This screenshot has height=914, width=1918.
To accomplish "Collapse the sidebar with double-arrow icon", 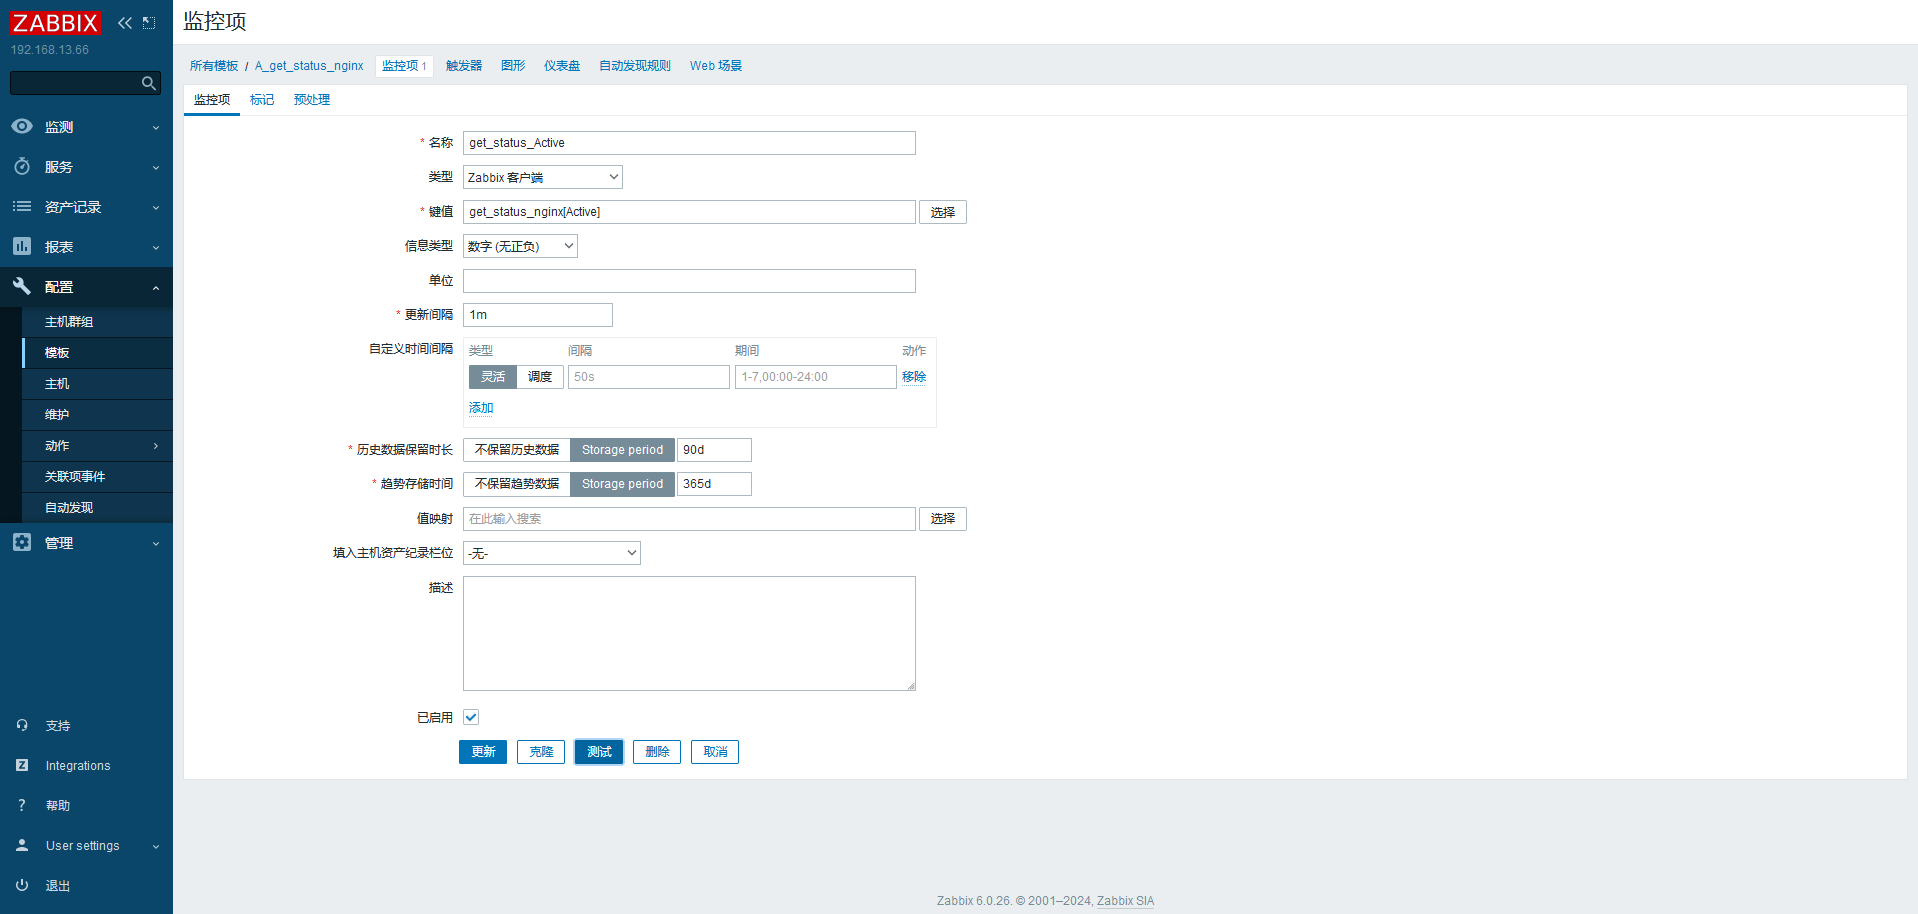I will 125,23.
